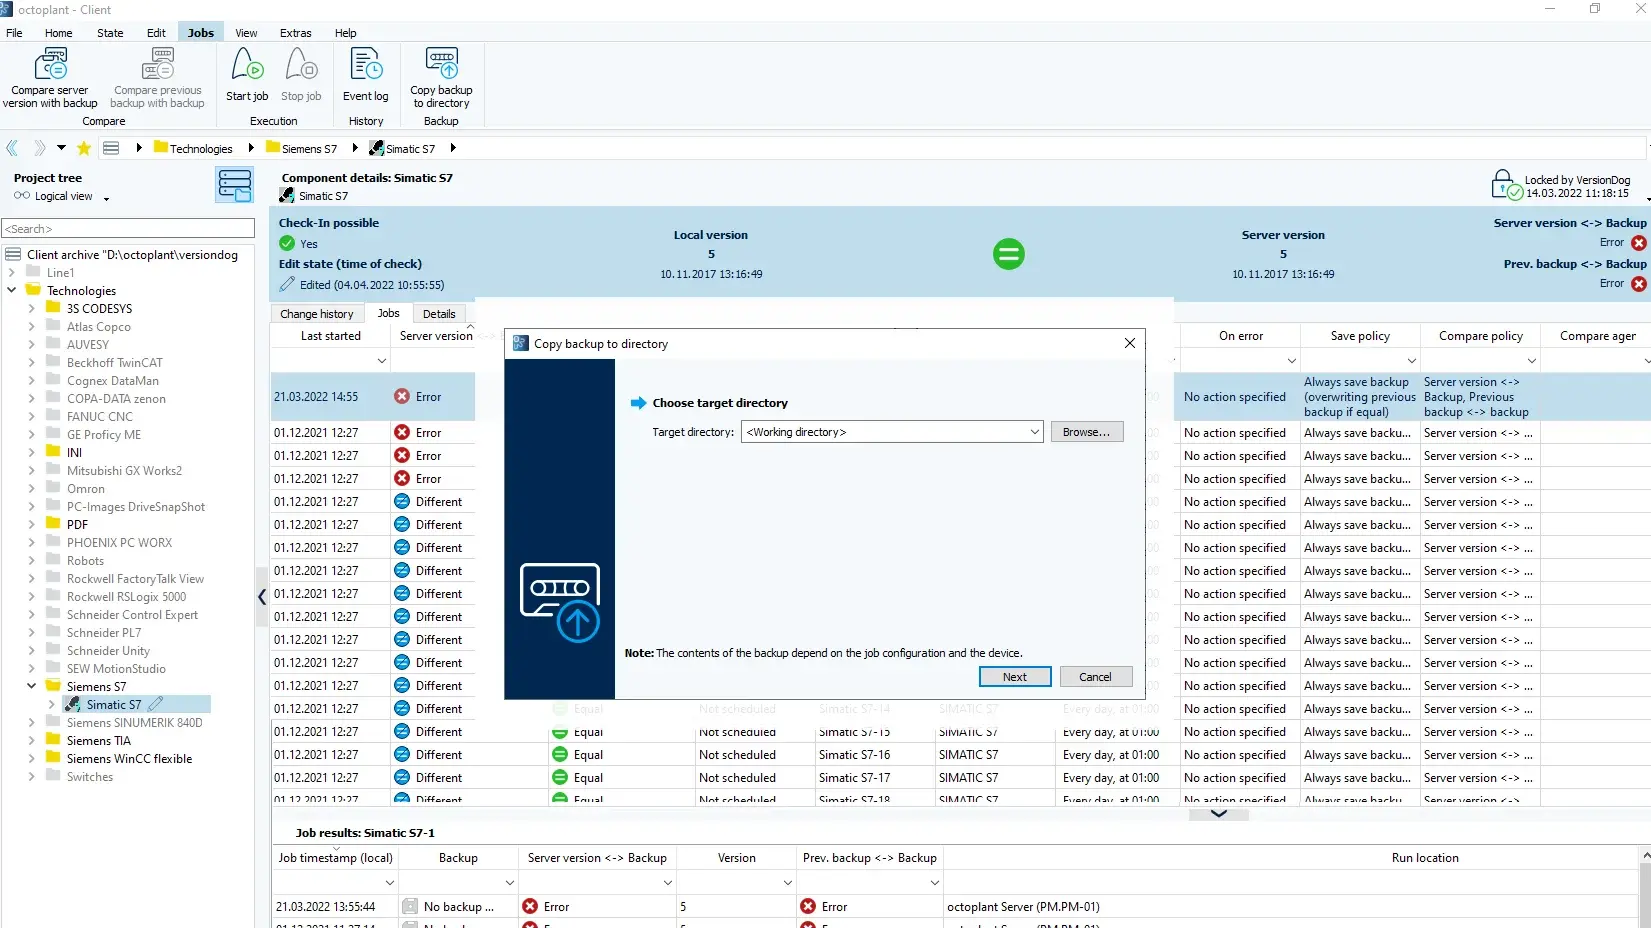Open the Extras menu
The image size is (1651, 928).
295,33
